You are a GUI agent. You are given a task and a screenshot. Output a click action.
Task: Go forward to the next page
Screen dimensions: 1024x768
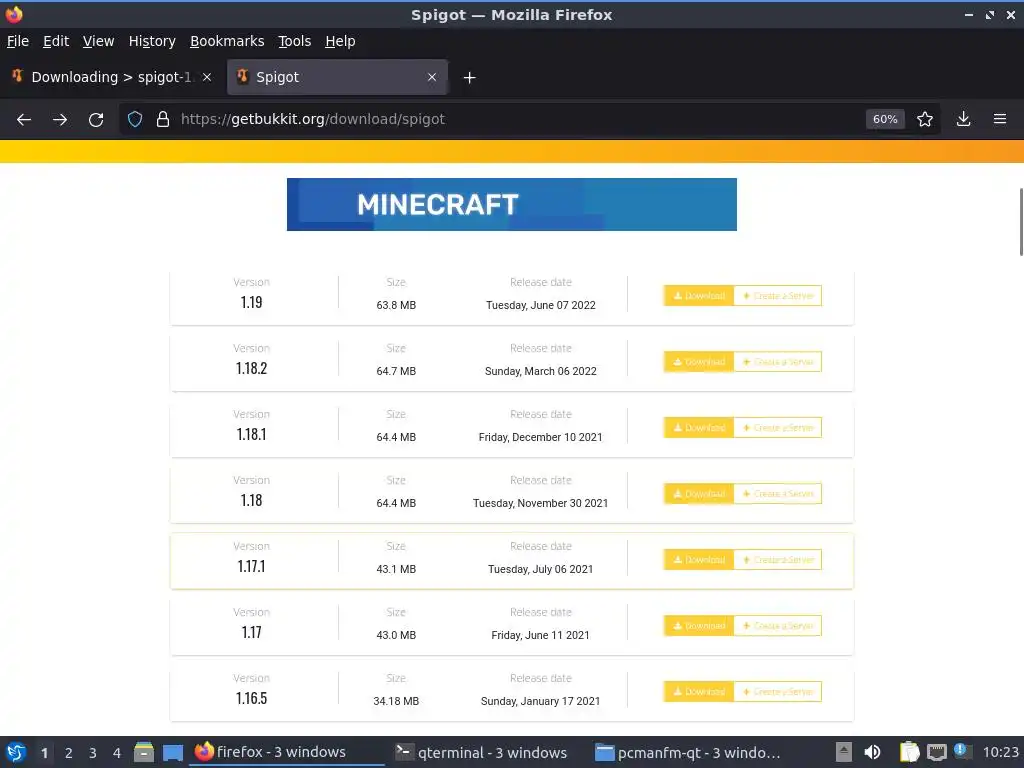pos(60,120)
